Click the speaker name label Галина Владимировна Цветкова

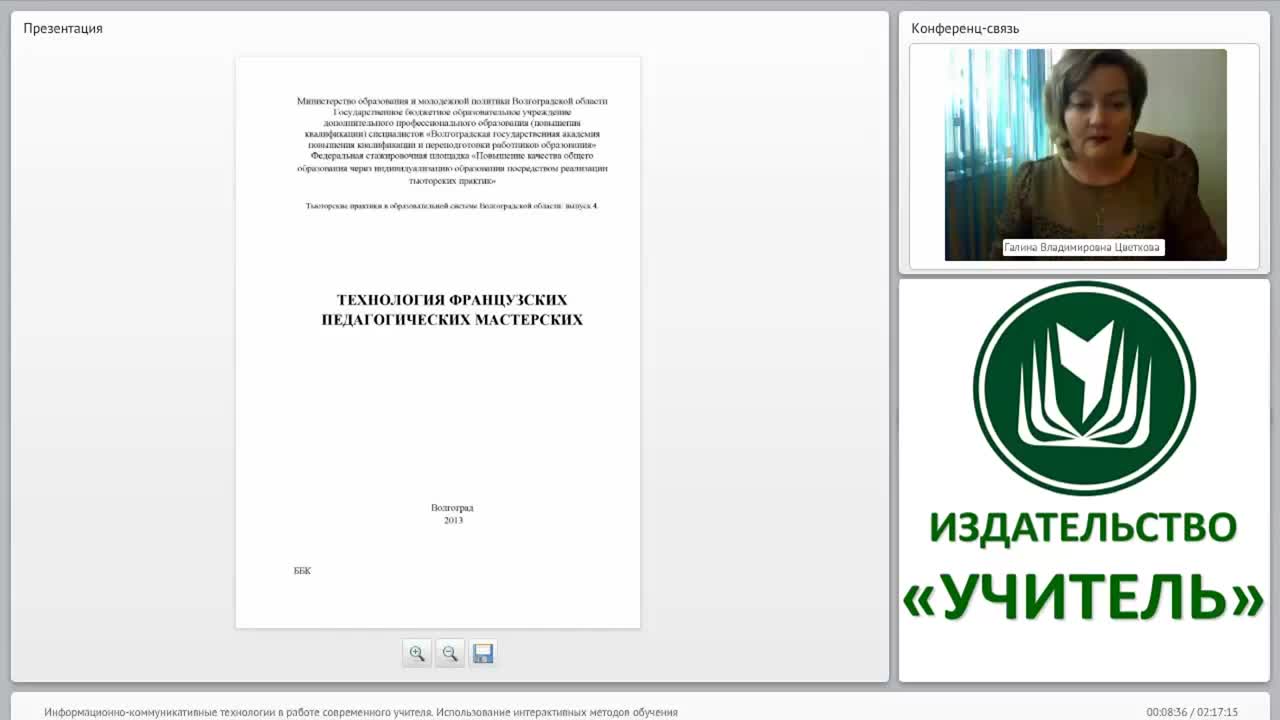1083,247
